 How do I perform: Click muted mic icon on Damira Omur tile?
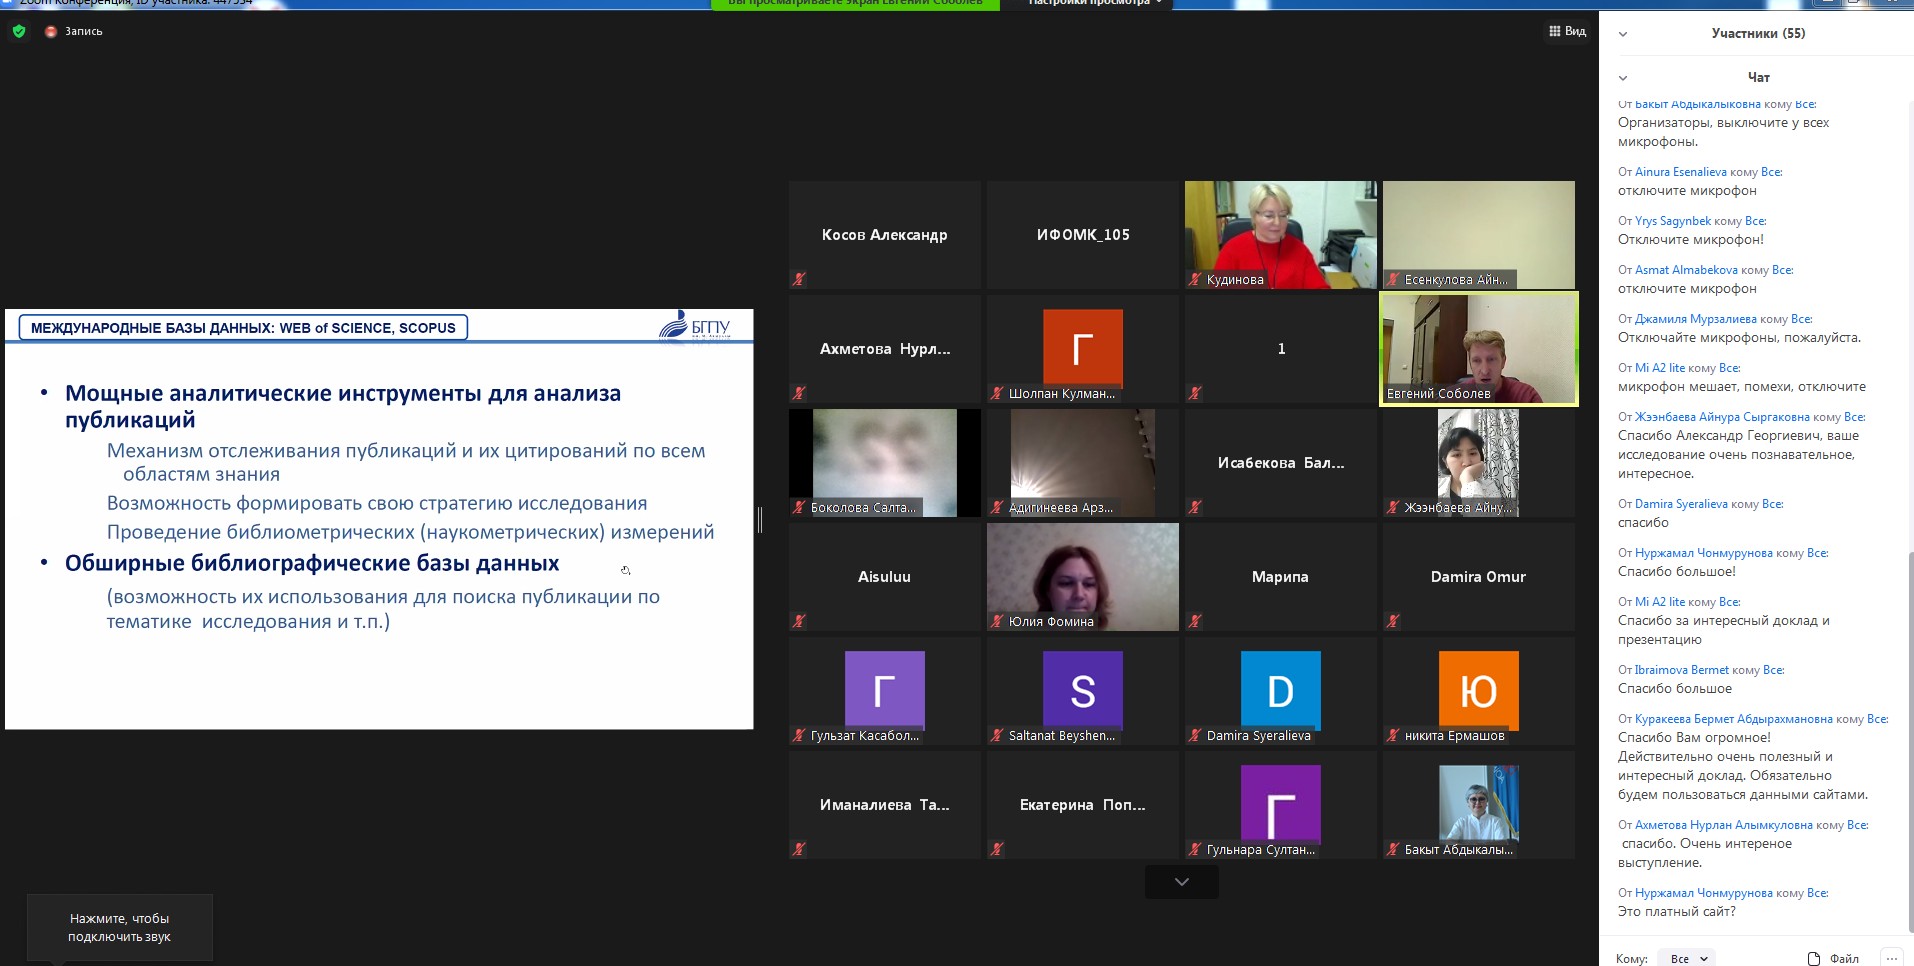pos(1393,622)
